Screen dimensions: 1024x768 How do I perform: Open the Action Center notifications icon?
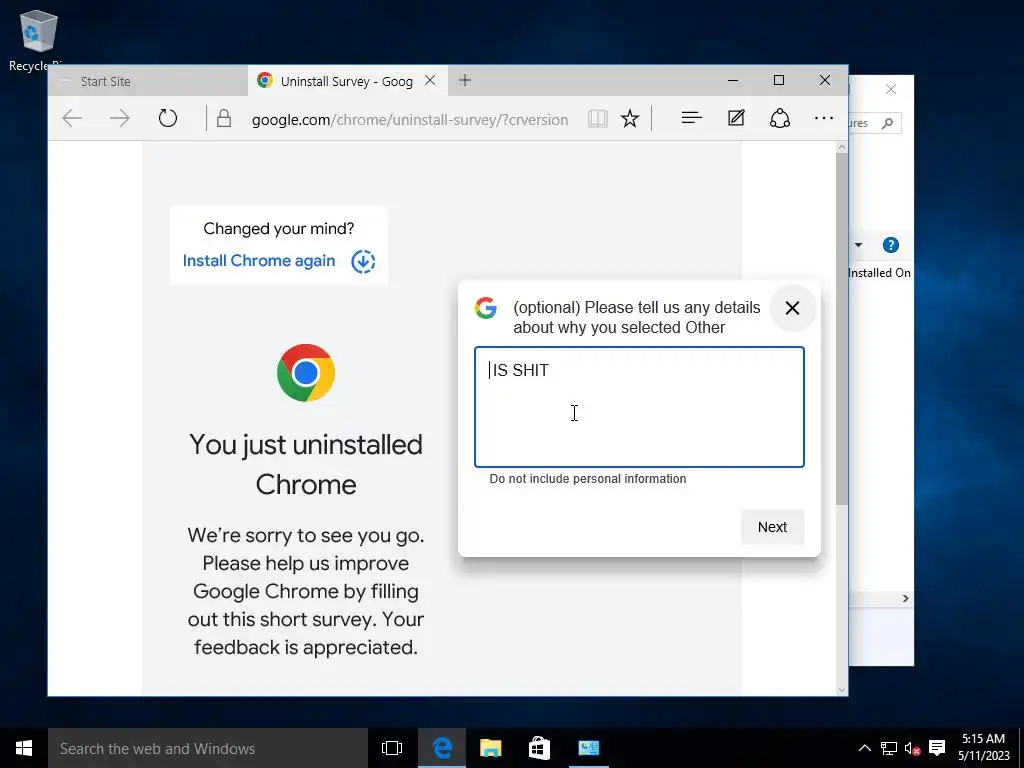(x=937, y=748)
